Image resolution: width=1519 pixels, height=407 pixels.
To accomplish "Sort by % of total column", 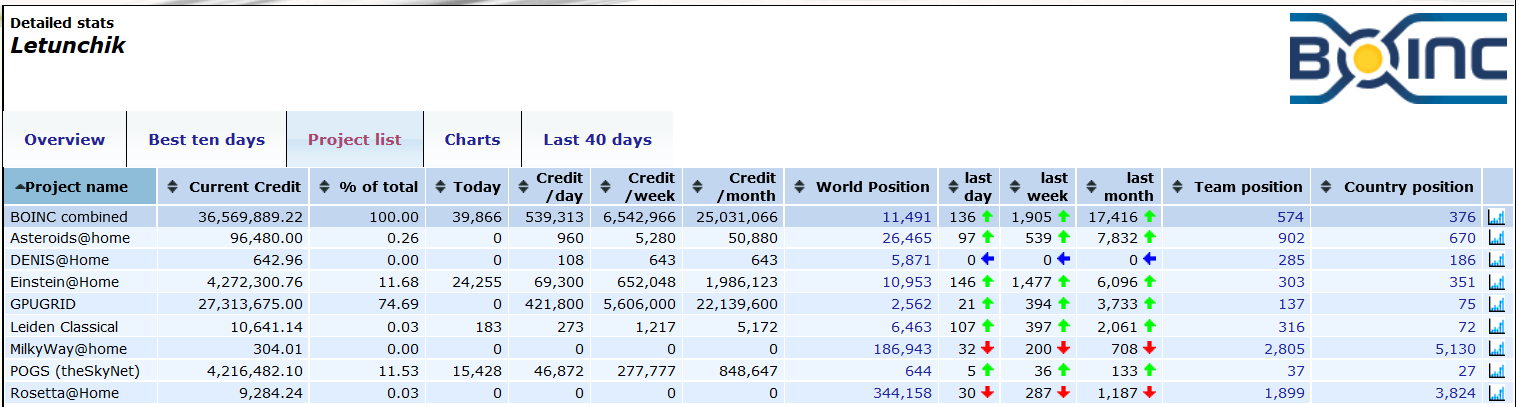I will point(369,187).
